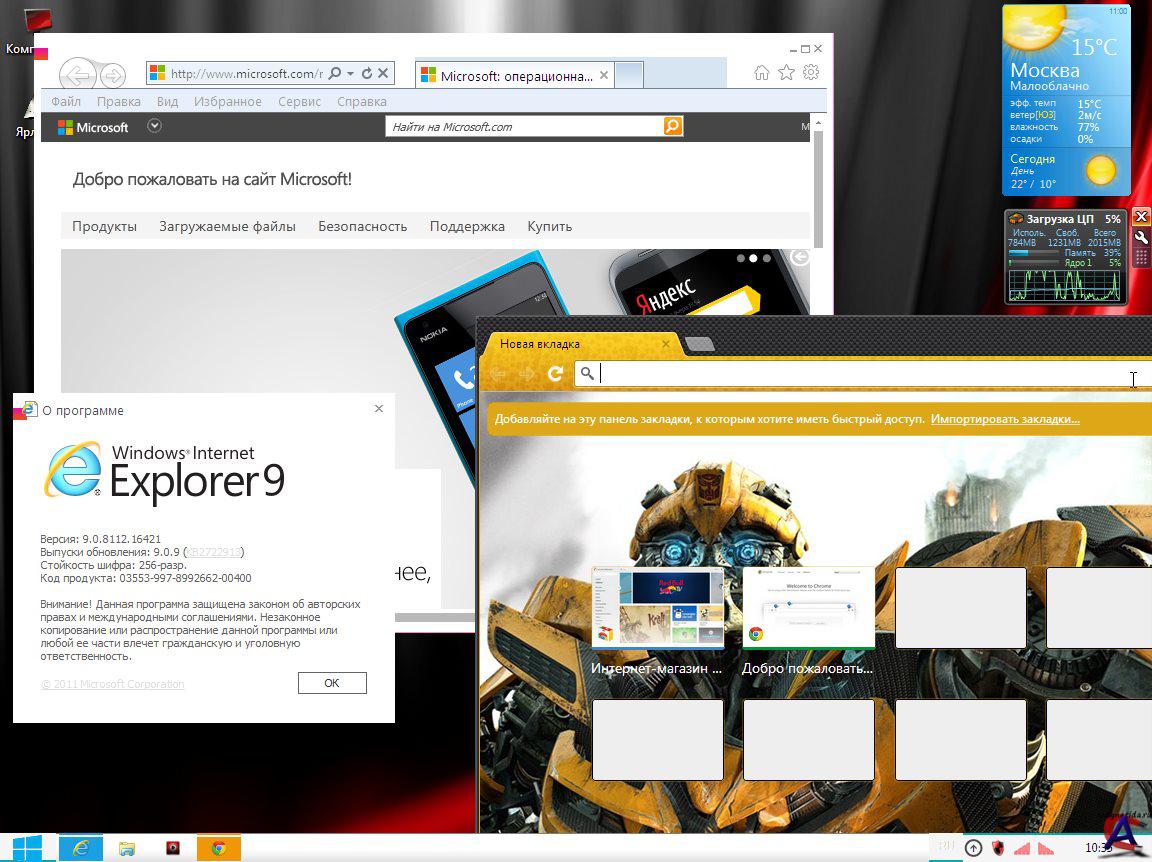1152x862 pixels.
Task: Click the wrench icon on CPU gadget
Action: 1141,237
